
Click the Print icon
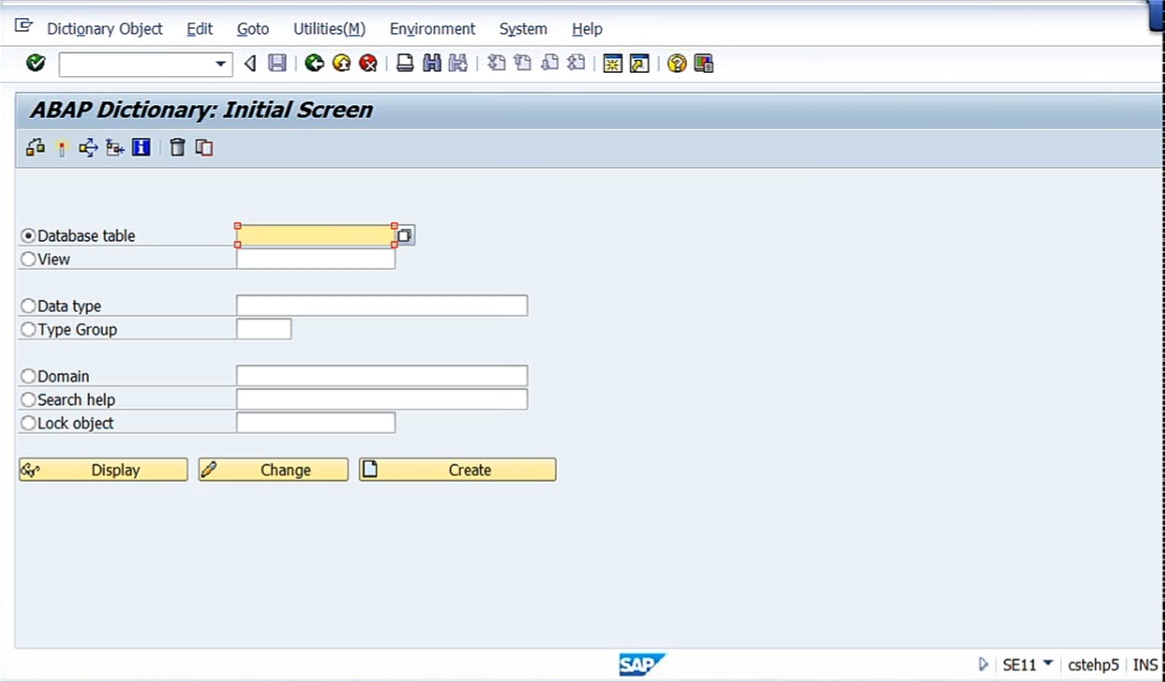(405, 63)
